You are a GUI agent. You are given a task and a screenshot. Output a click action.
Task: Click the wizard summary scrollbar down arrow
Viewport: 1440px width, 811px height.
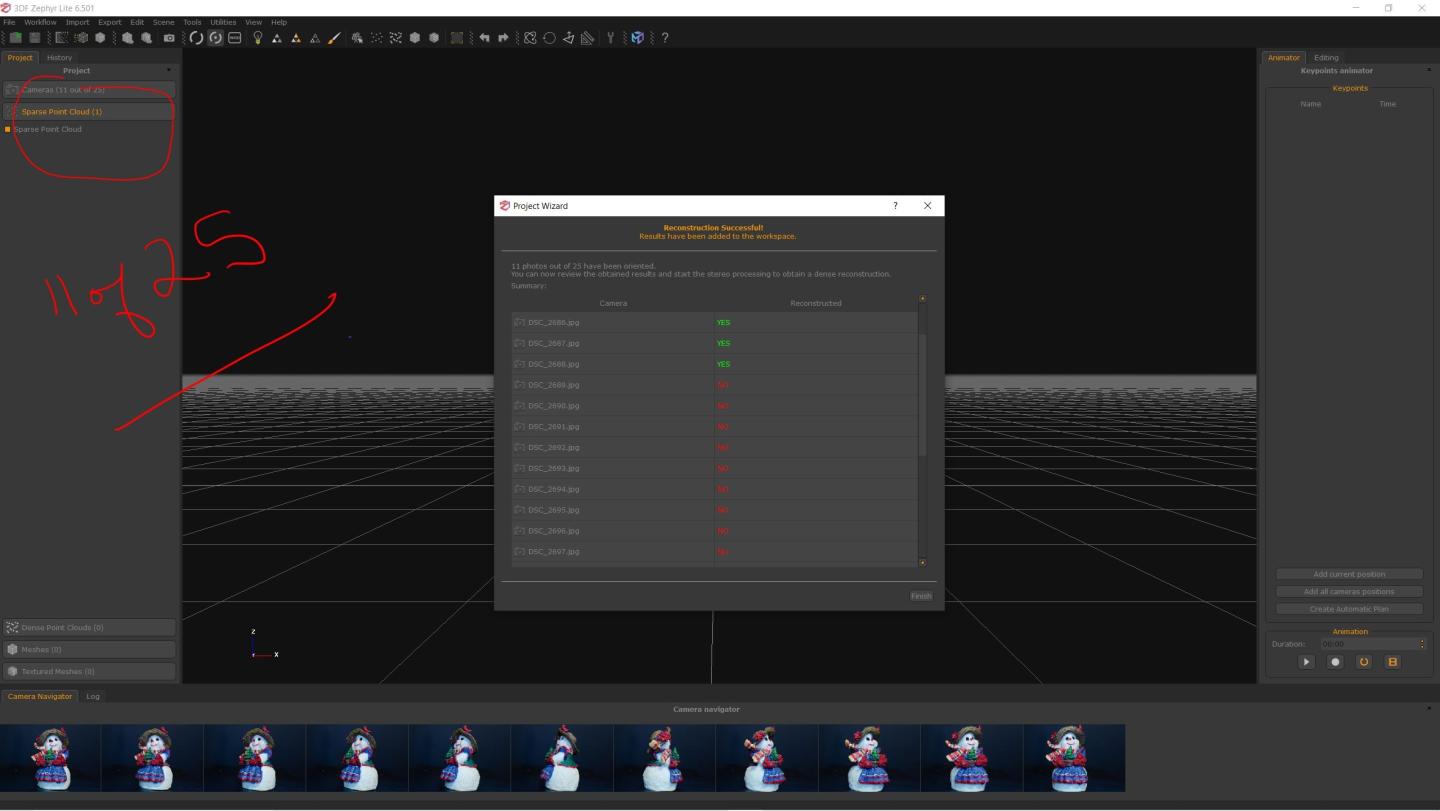[922, 562]
